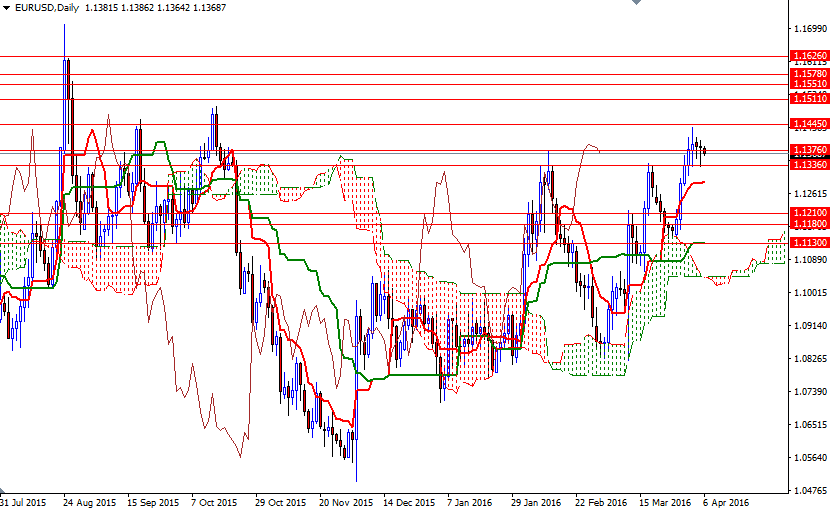Click the 6 Apr 2016 date label
This screenshot has height=510, width=830.
pos(725,502)
